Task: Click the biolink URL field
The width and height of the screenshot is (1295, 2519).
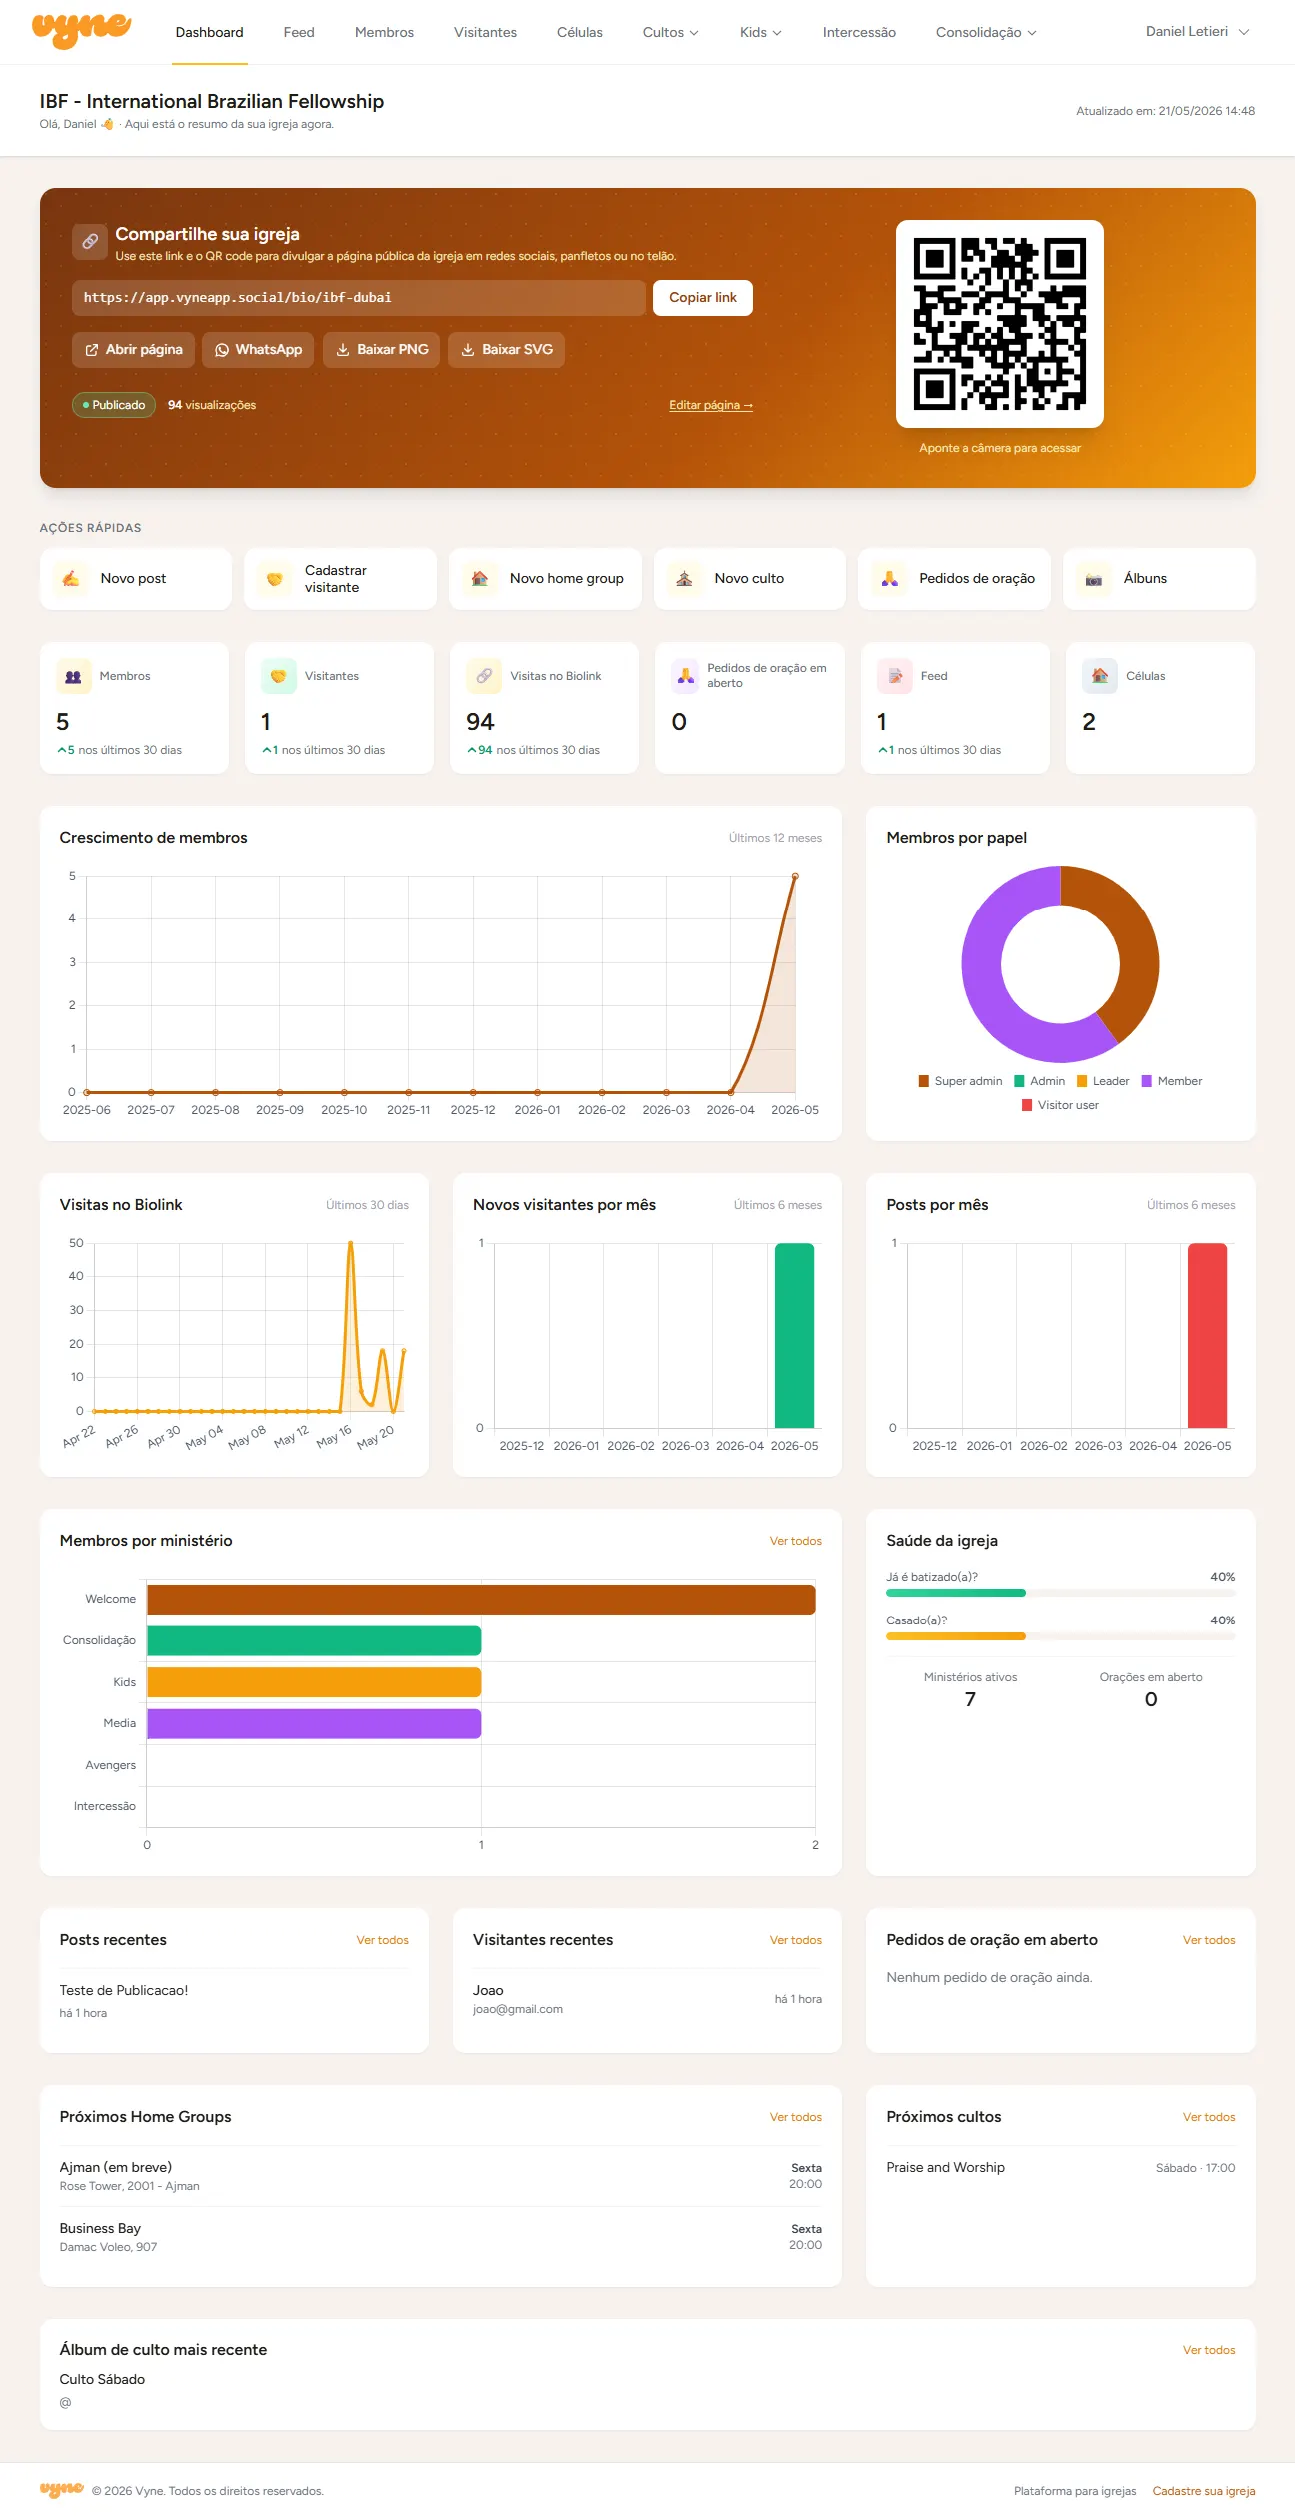Action: click(359, 298)
